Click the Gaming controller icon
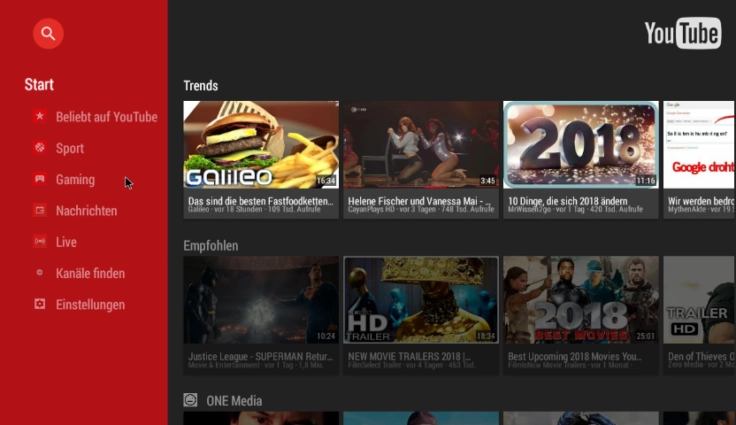 [40, 179]
